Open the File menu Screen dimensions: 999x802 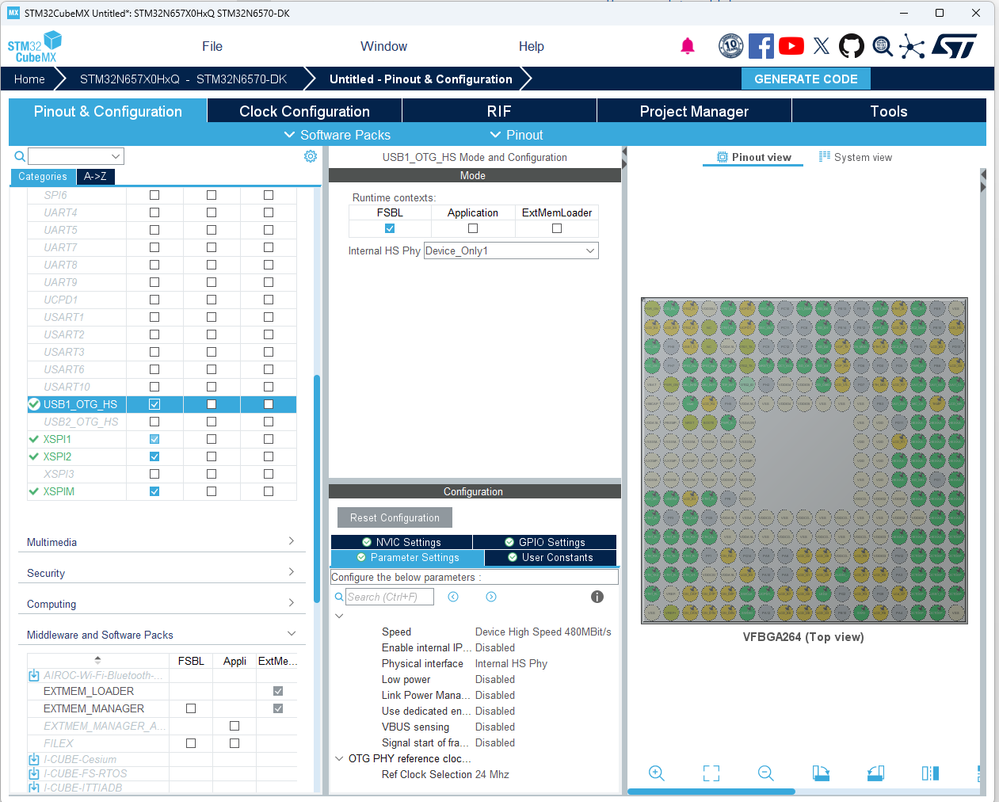point(212,47)
